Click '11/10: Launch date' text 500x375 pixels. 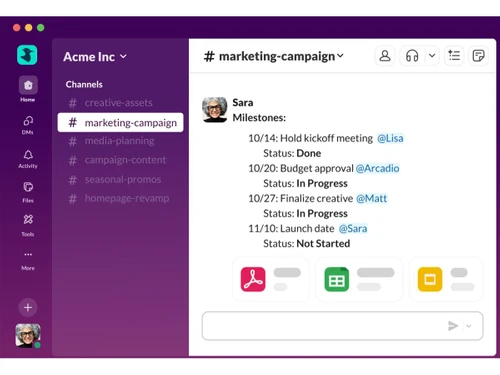point(291,229)
